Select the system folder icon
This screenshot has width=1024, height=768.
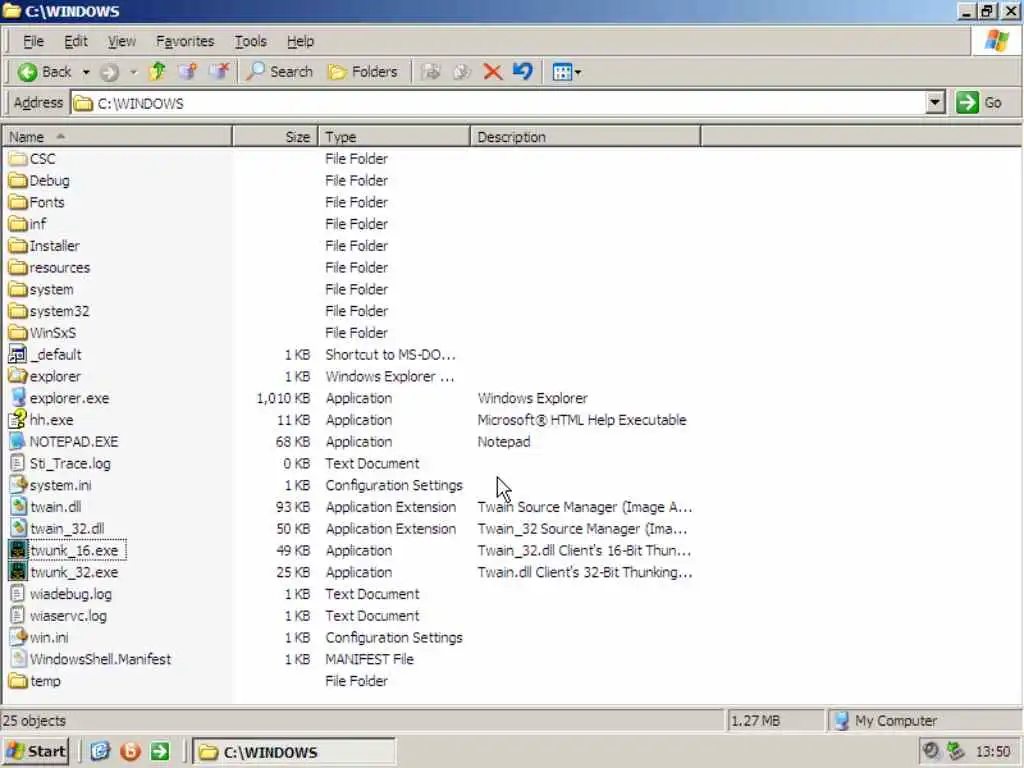pyautogui.click(x=18, y=289)
